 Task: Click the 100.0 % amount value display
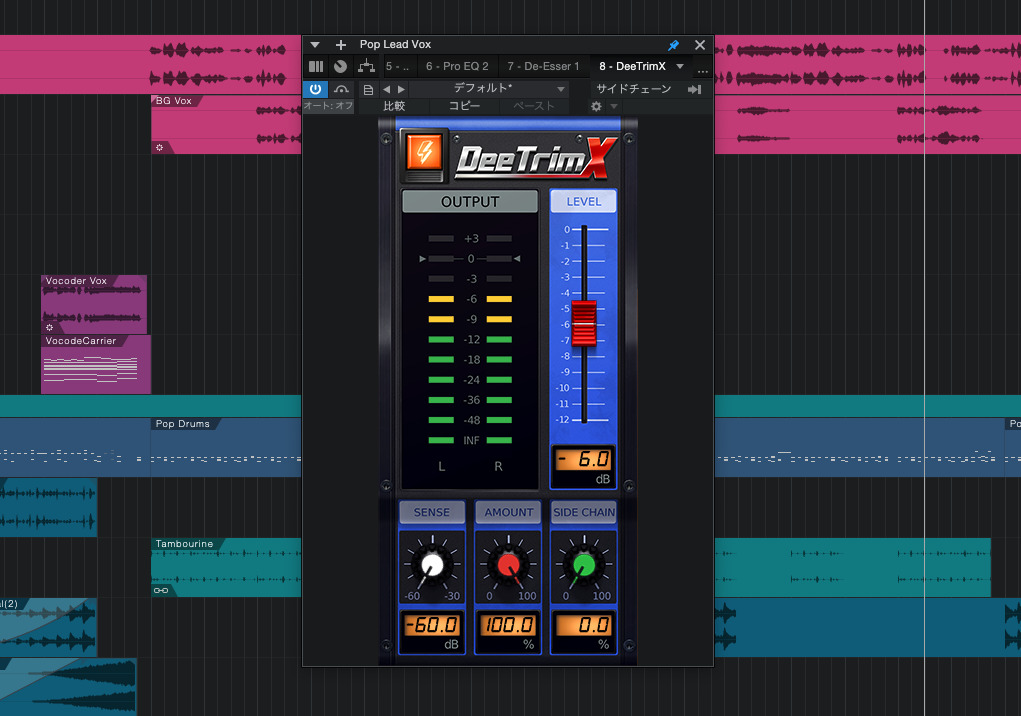pos(509,625)
